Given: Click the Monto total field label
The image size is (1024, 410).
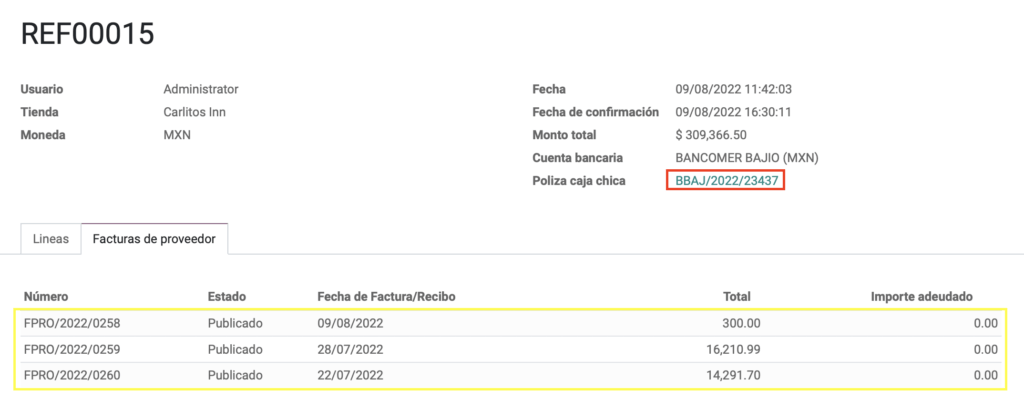Looking at the screenshot, I should click(564, 135).
